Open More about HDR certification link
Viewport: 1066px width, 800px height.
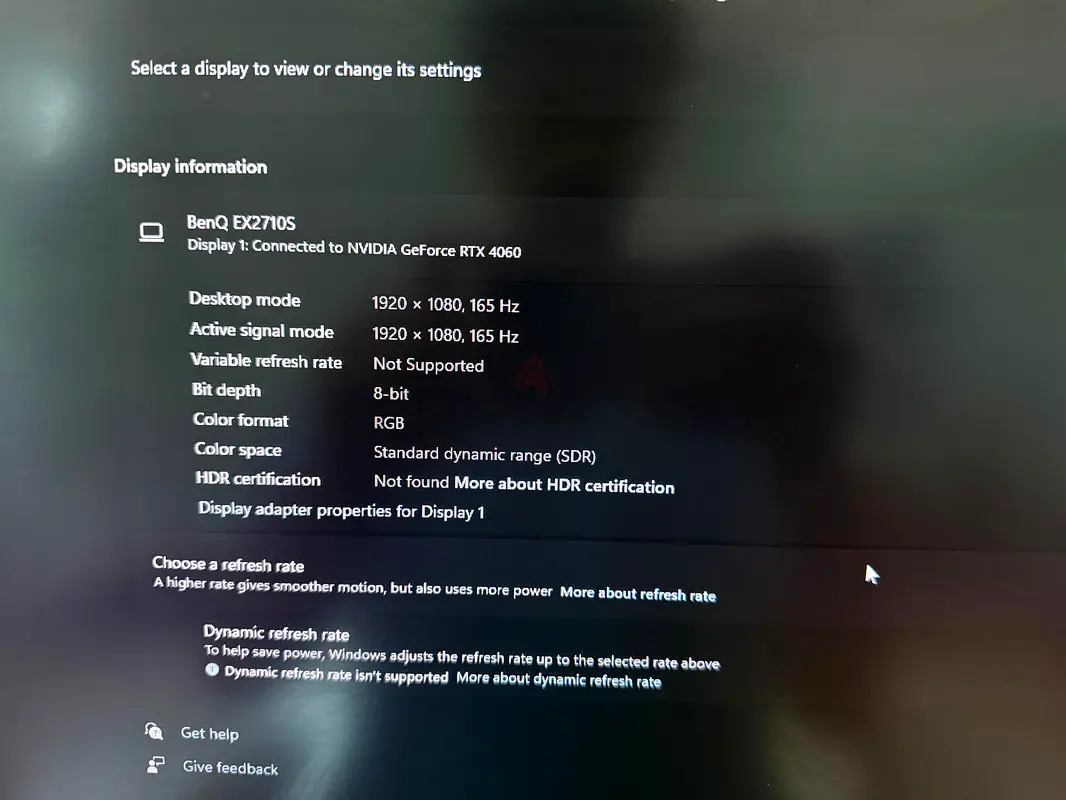564,486
